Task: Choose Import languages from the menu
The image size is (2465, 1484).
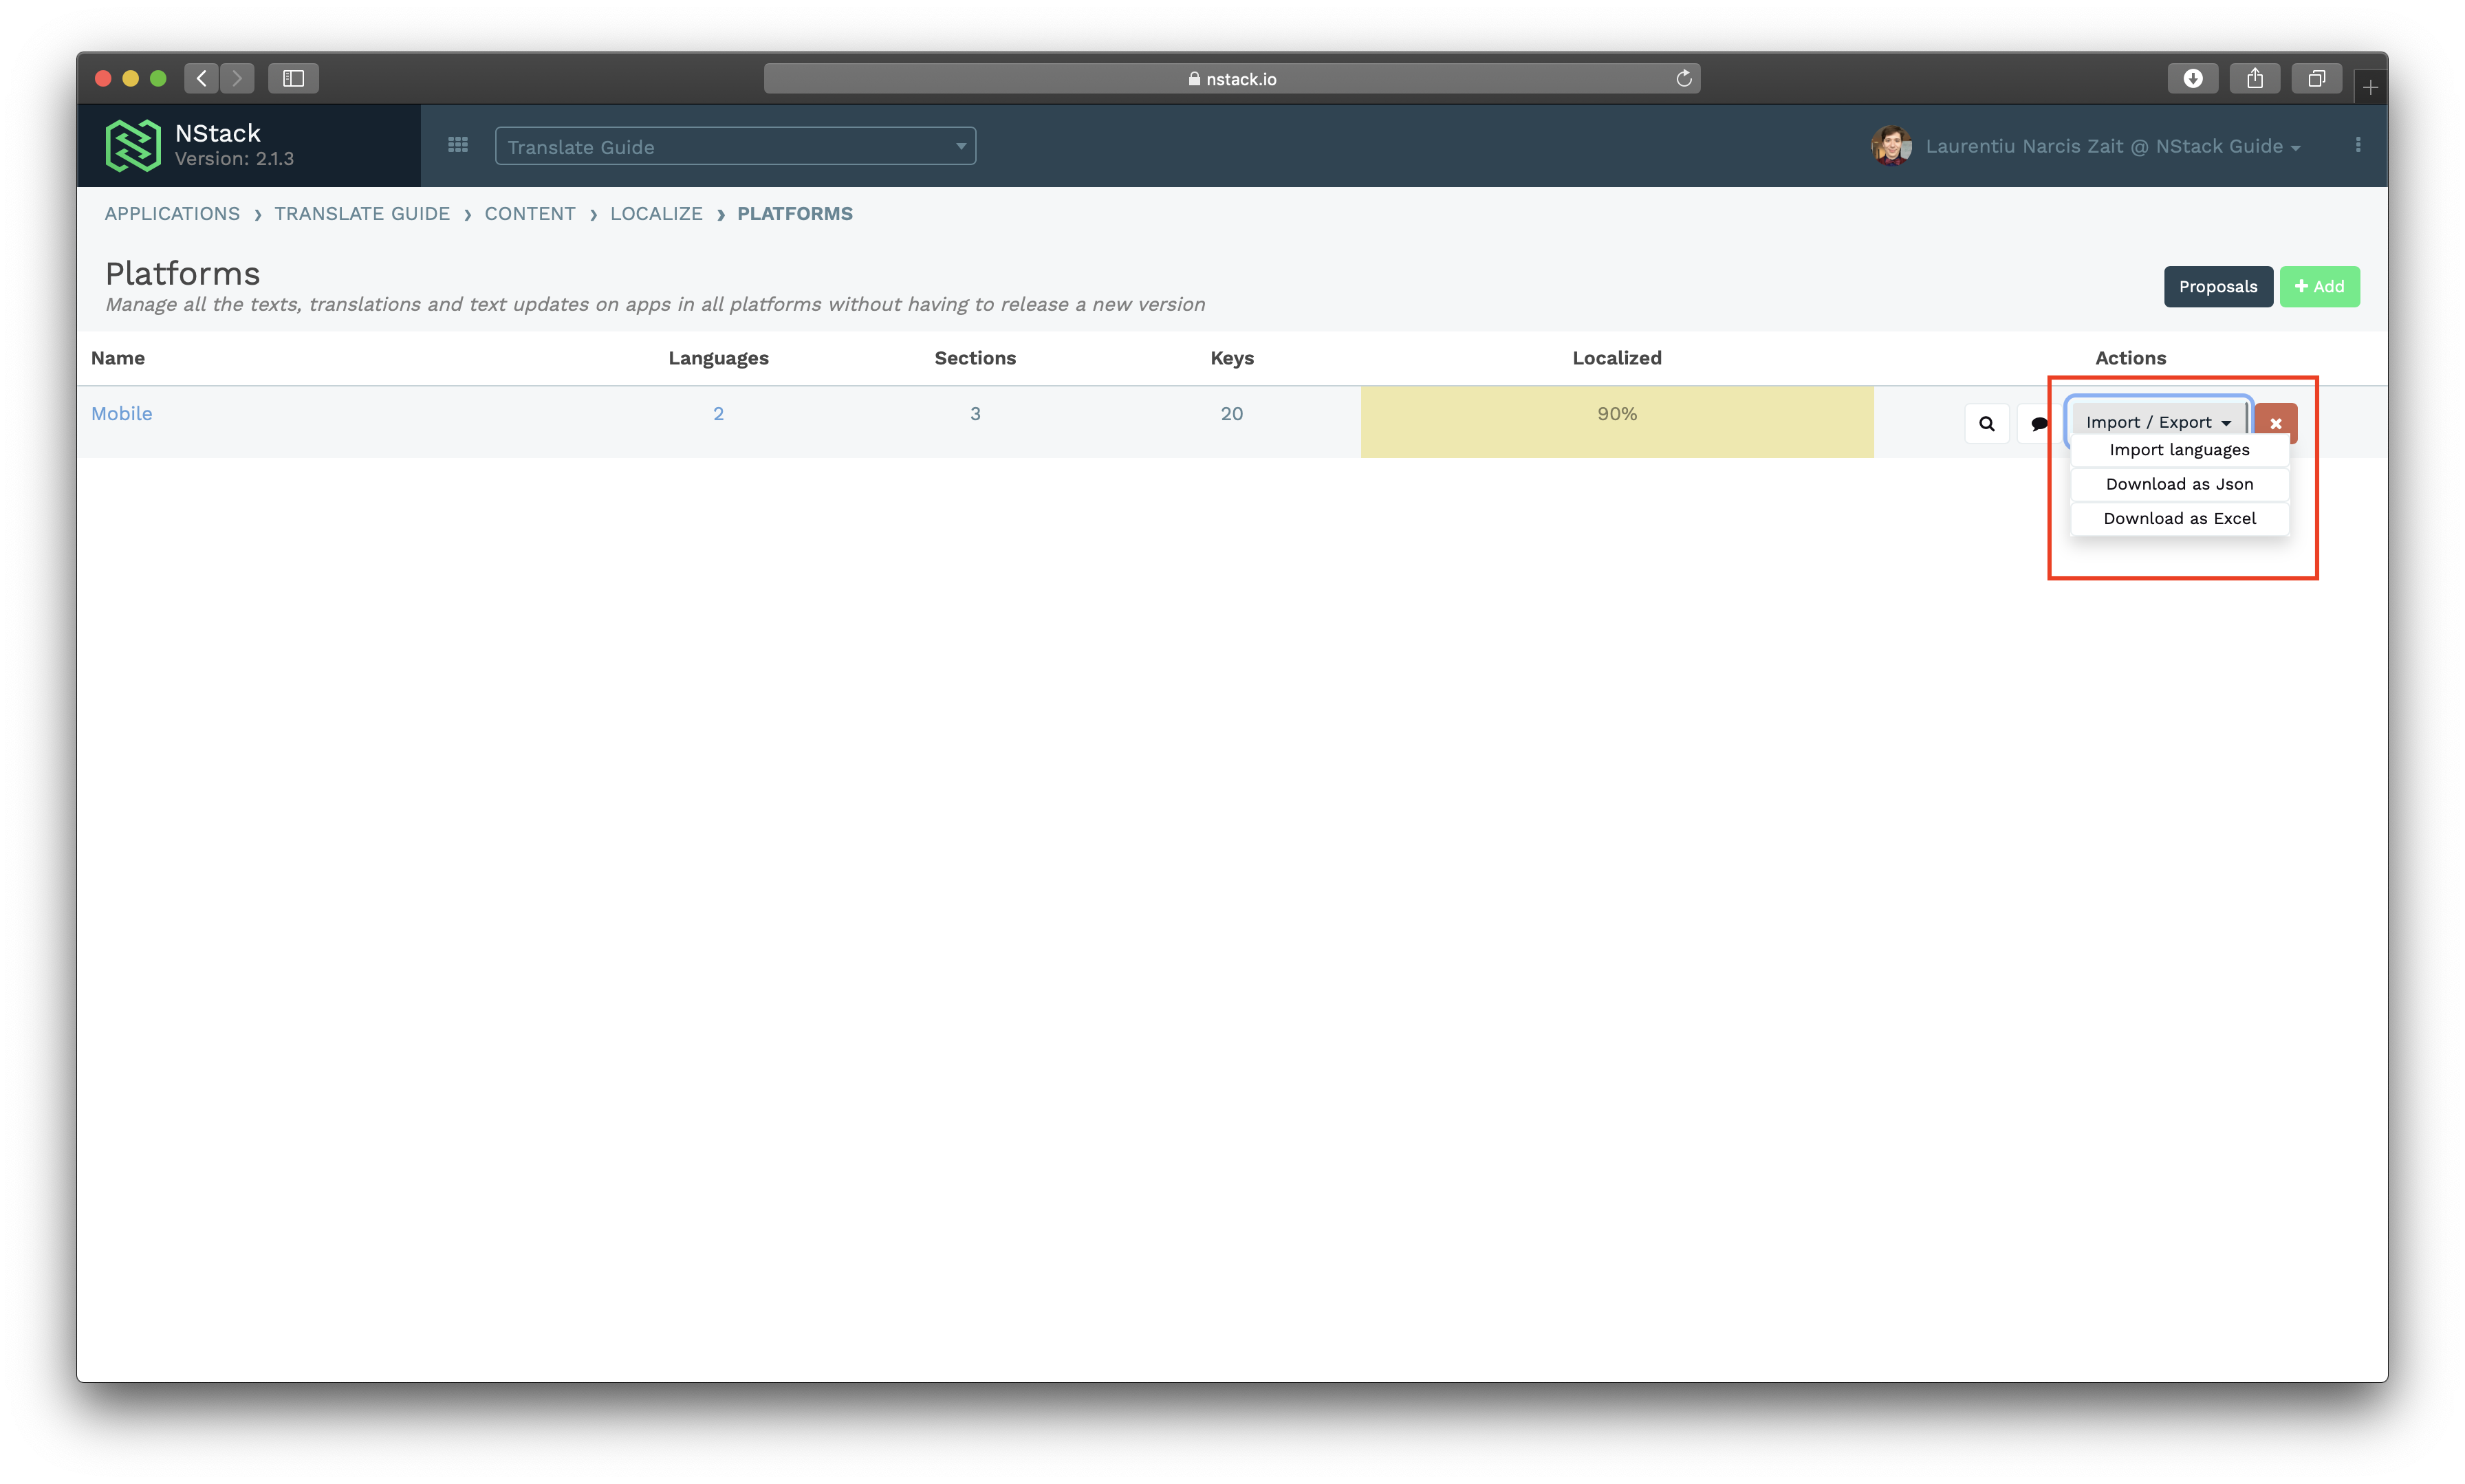Action: [2179, 450]
